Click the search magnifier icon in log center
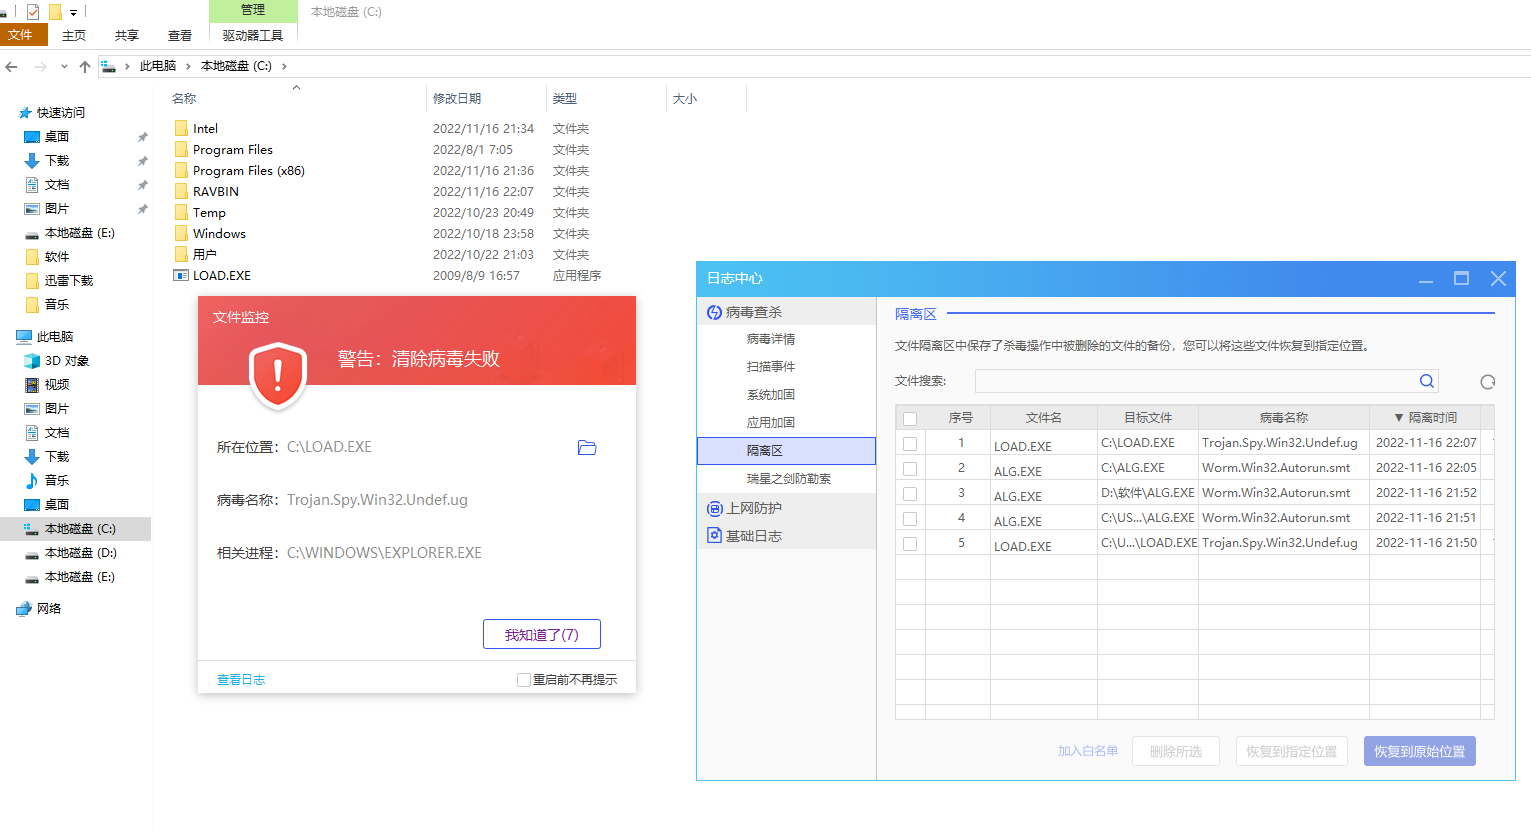Screen dimensions: 1531x830 tap(1426, 381)
